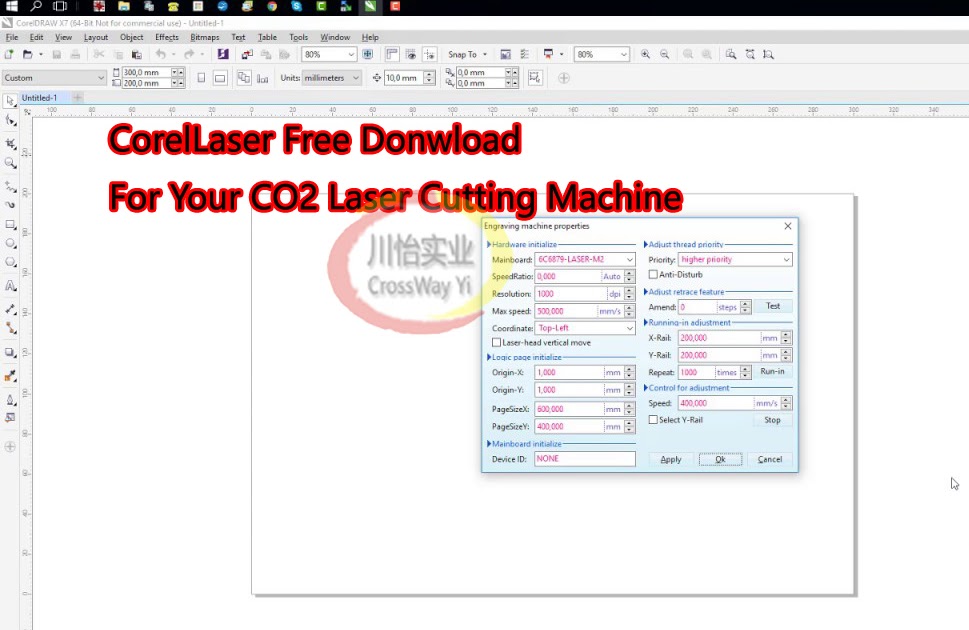This screenshot has width=969, height=630.
Task: Open the Tools menu
Action: tap(298, 37)
